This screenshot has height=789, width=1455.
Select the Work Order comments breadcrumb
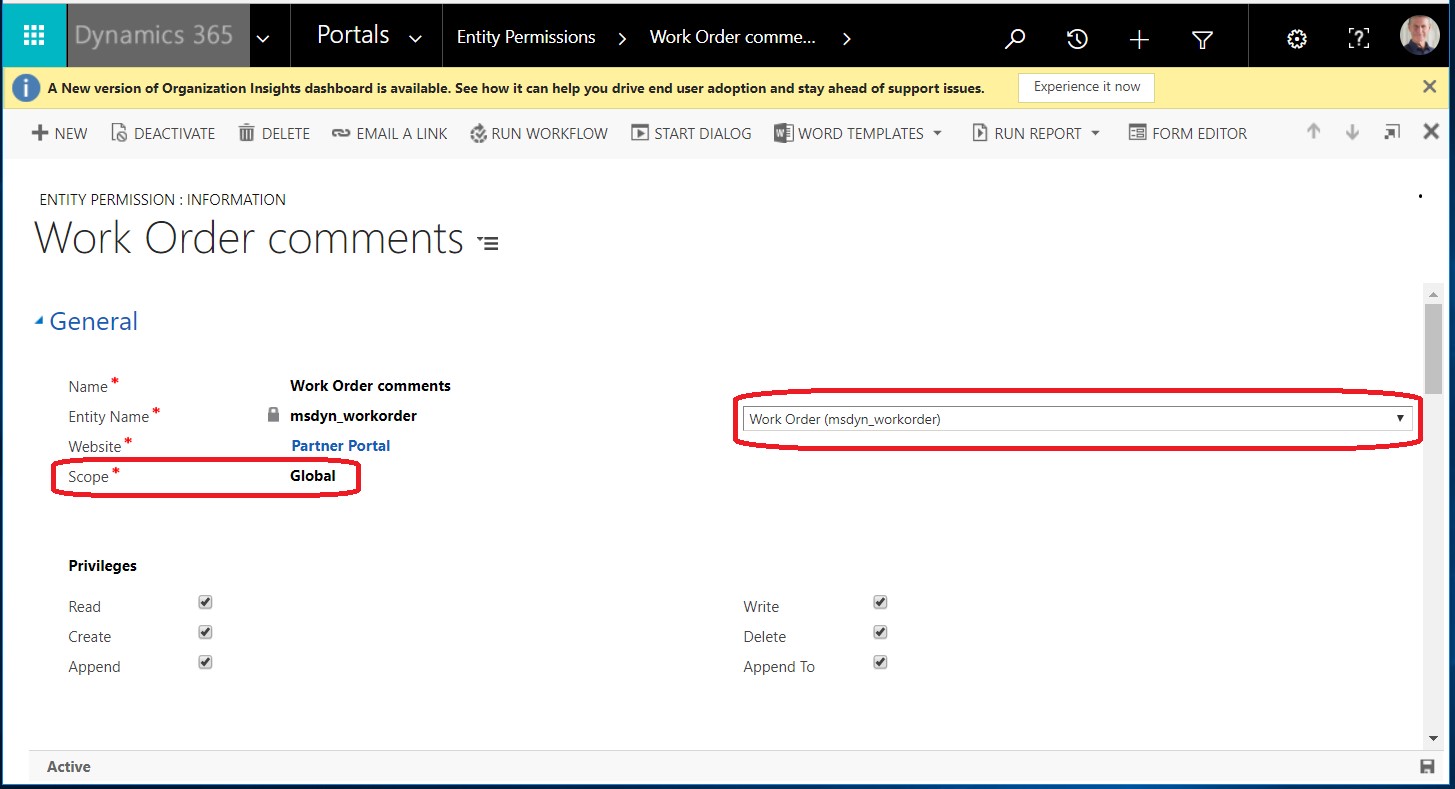coord(733,37)
